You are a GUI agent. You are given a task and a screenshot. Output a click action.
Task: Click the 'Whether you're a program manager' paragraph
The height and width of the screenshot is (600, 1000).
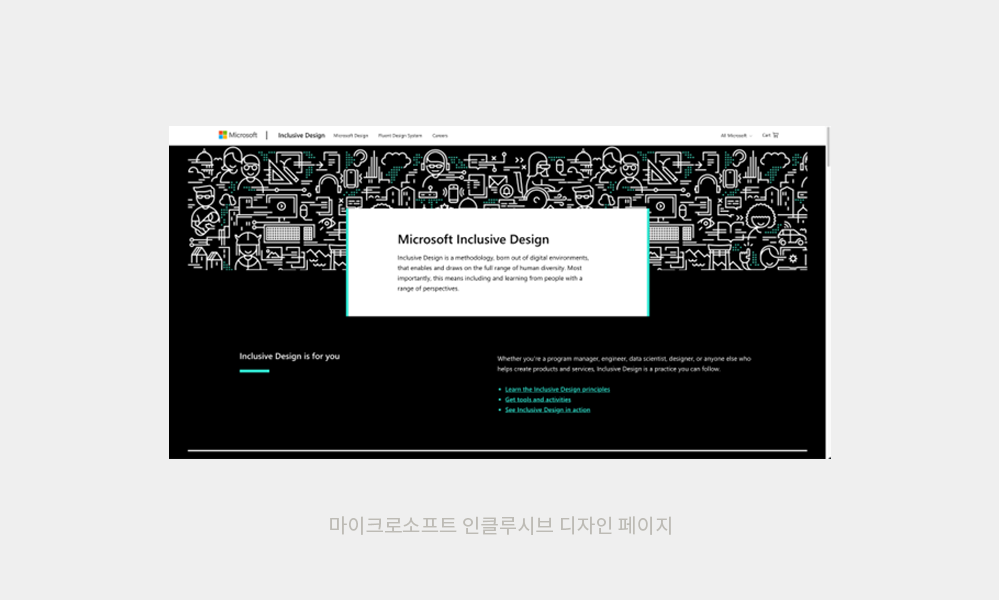[623, 363]
